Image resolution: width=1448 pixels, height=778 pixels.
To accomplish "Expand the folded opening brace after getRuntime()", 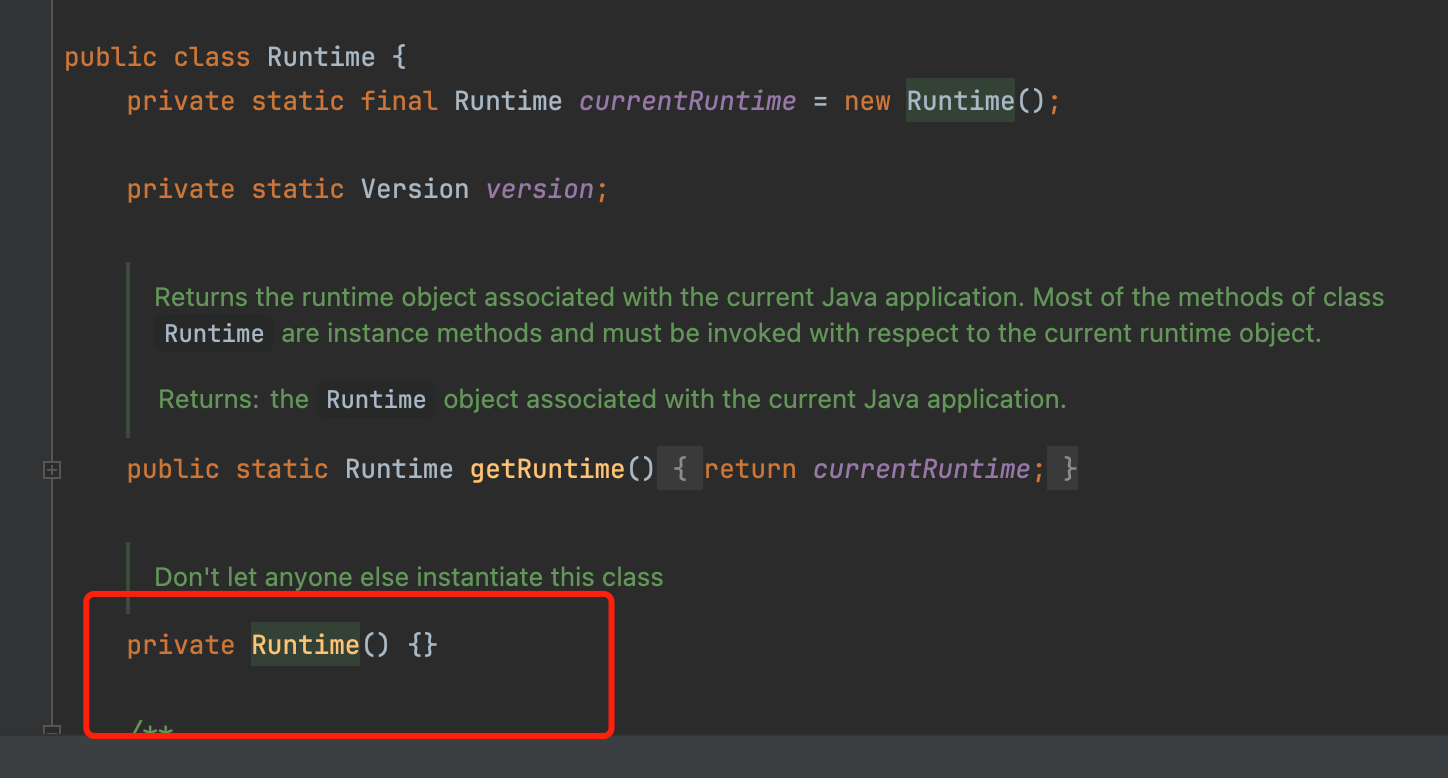I will point(680,469).
